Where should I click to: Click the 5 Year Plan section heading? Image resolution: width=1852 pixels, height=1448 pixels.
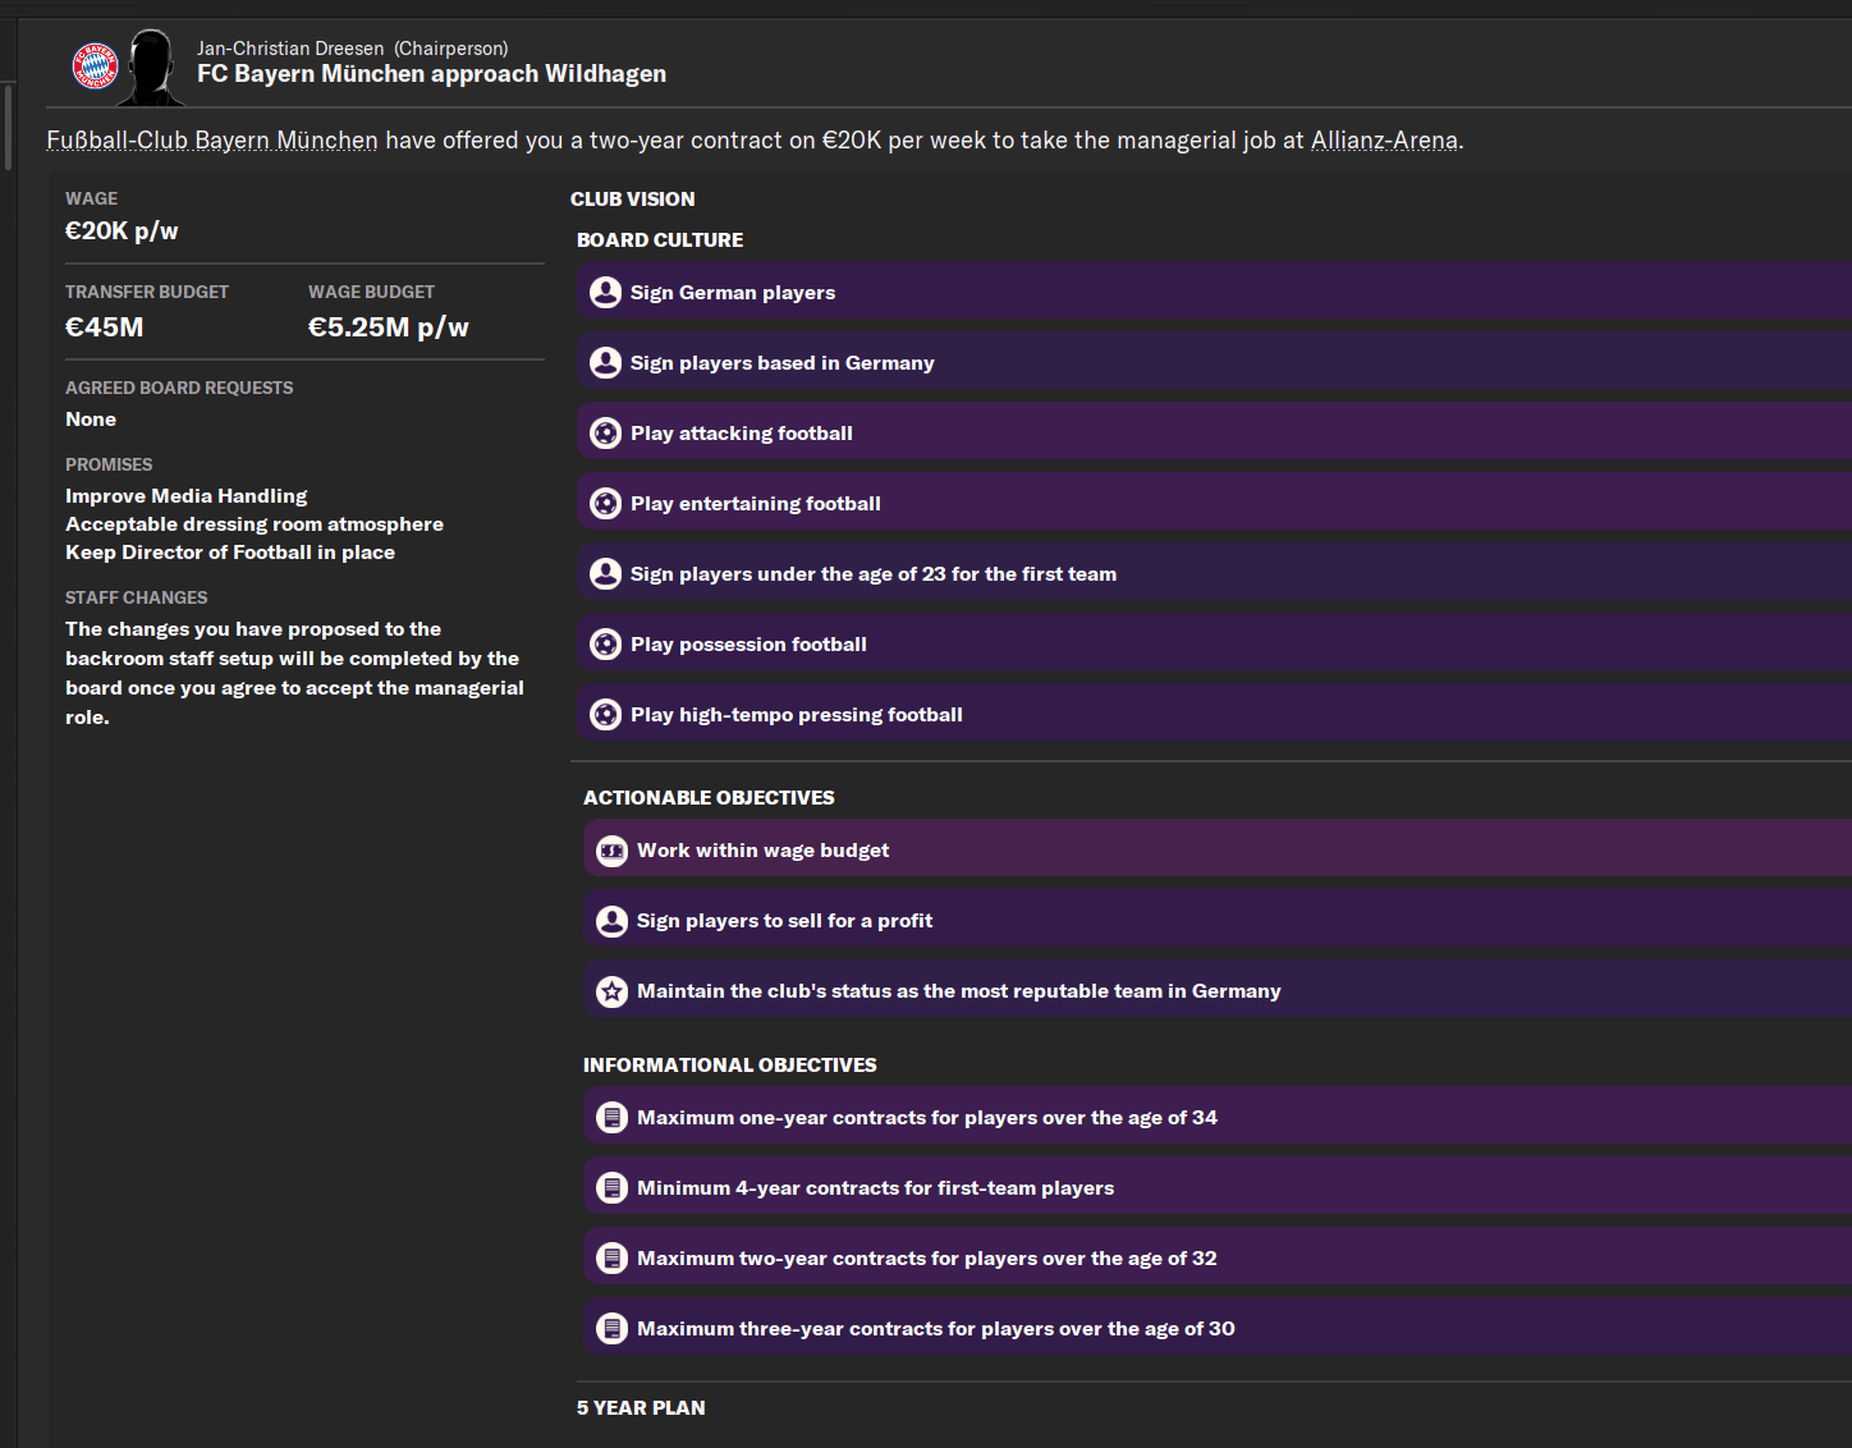click(641, 1408)
